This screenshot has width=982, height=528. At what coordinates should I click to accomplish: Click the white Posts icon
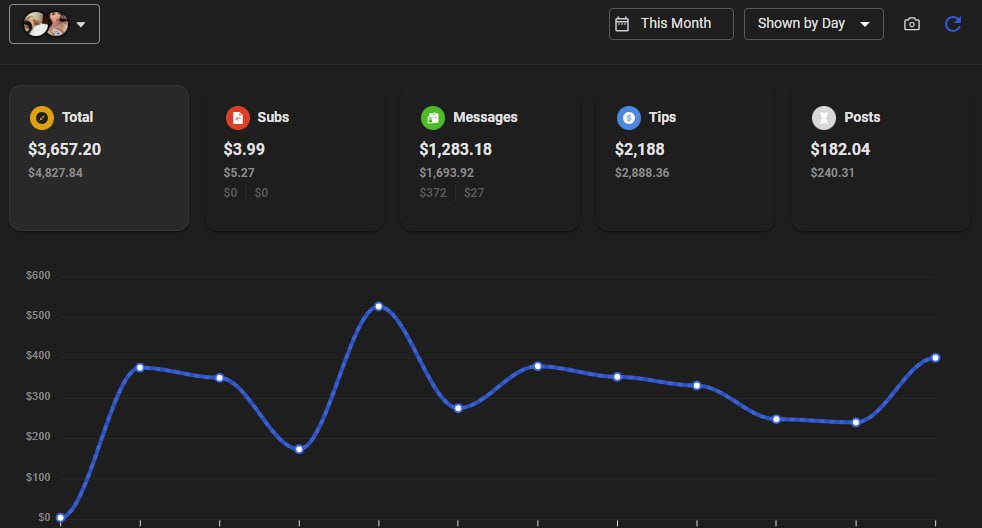(823, 117)
